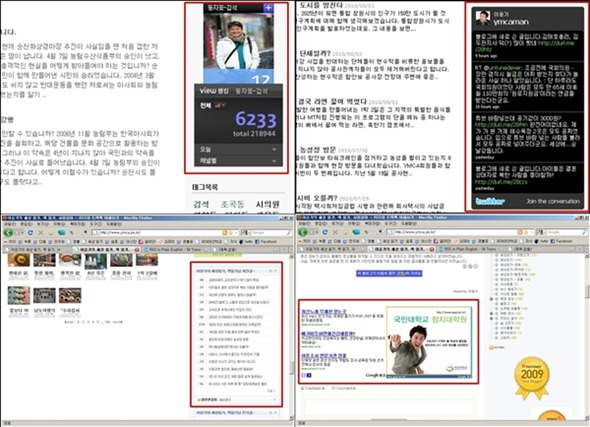Open the first blue Google ad link beside the banner
This screenshot has width=590, height=427.
[324, 312]
